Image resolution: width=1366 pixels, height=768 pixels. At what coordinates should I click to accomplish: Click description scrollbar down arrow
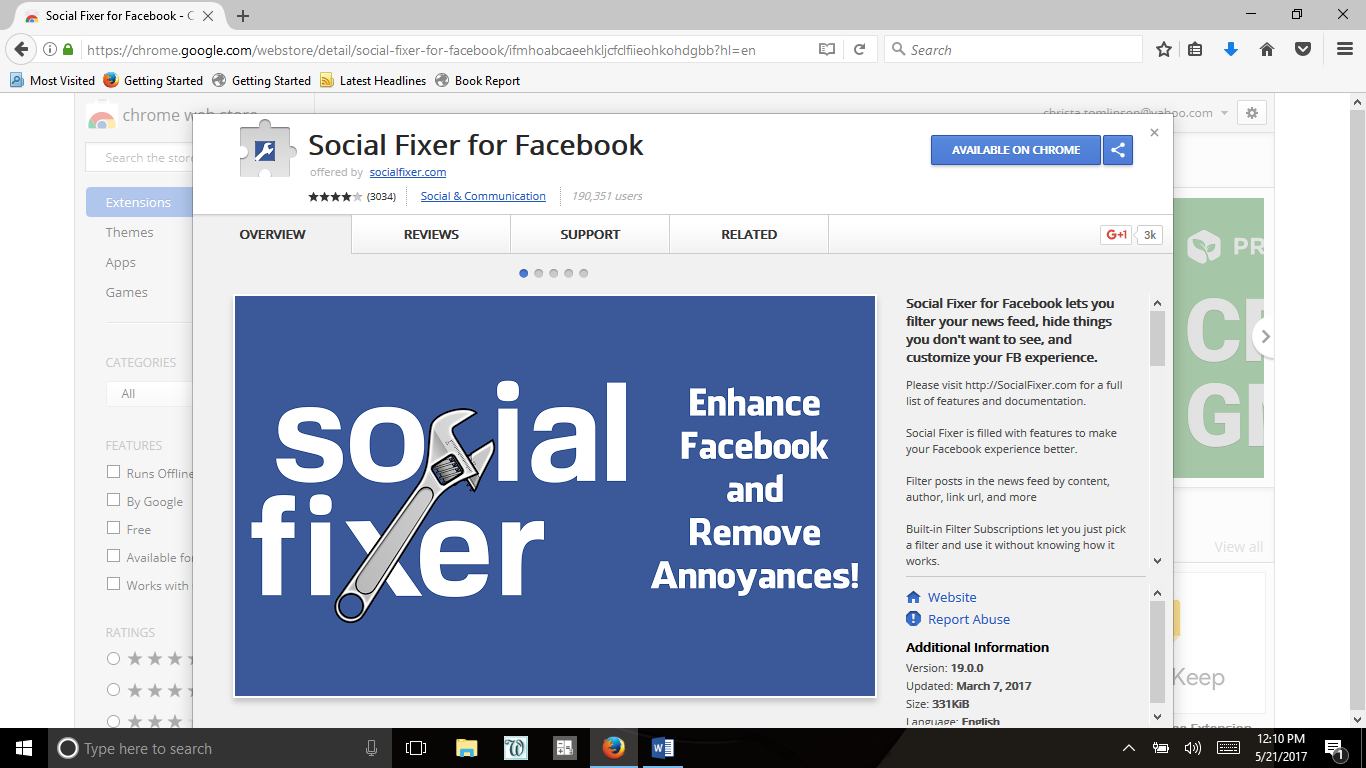1157,561
